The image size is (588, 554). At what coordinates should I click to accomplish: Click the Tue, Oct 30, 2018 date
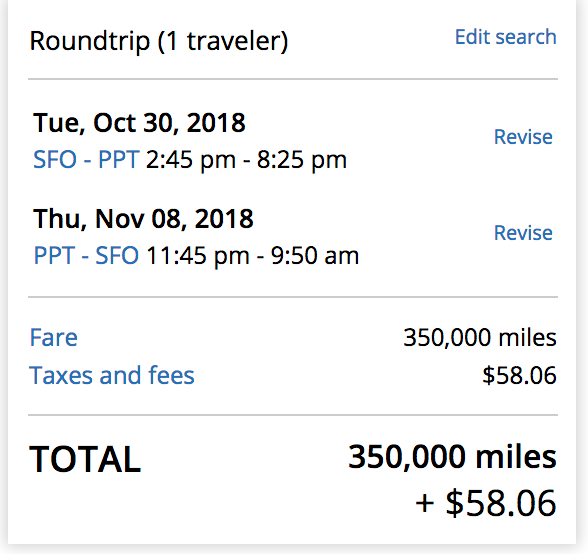pyautogui.click(x=139, y=123)
